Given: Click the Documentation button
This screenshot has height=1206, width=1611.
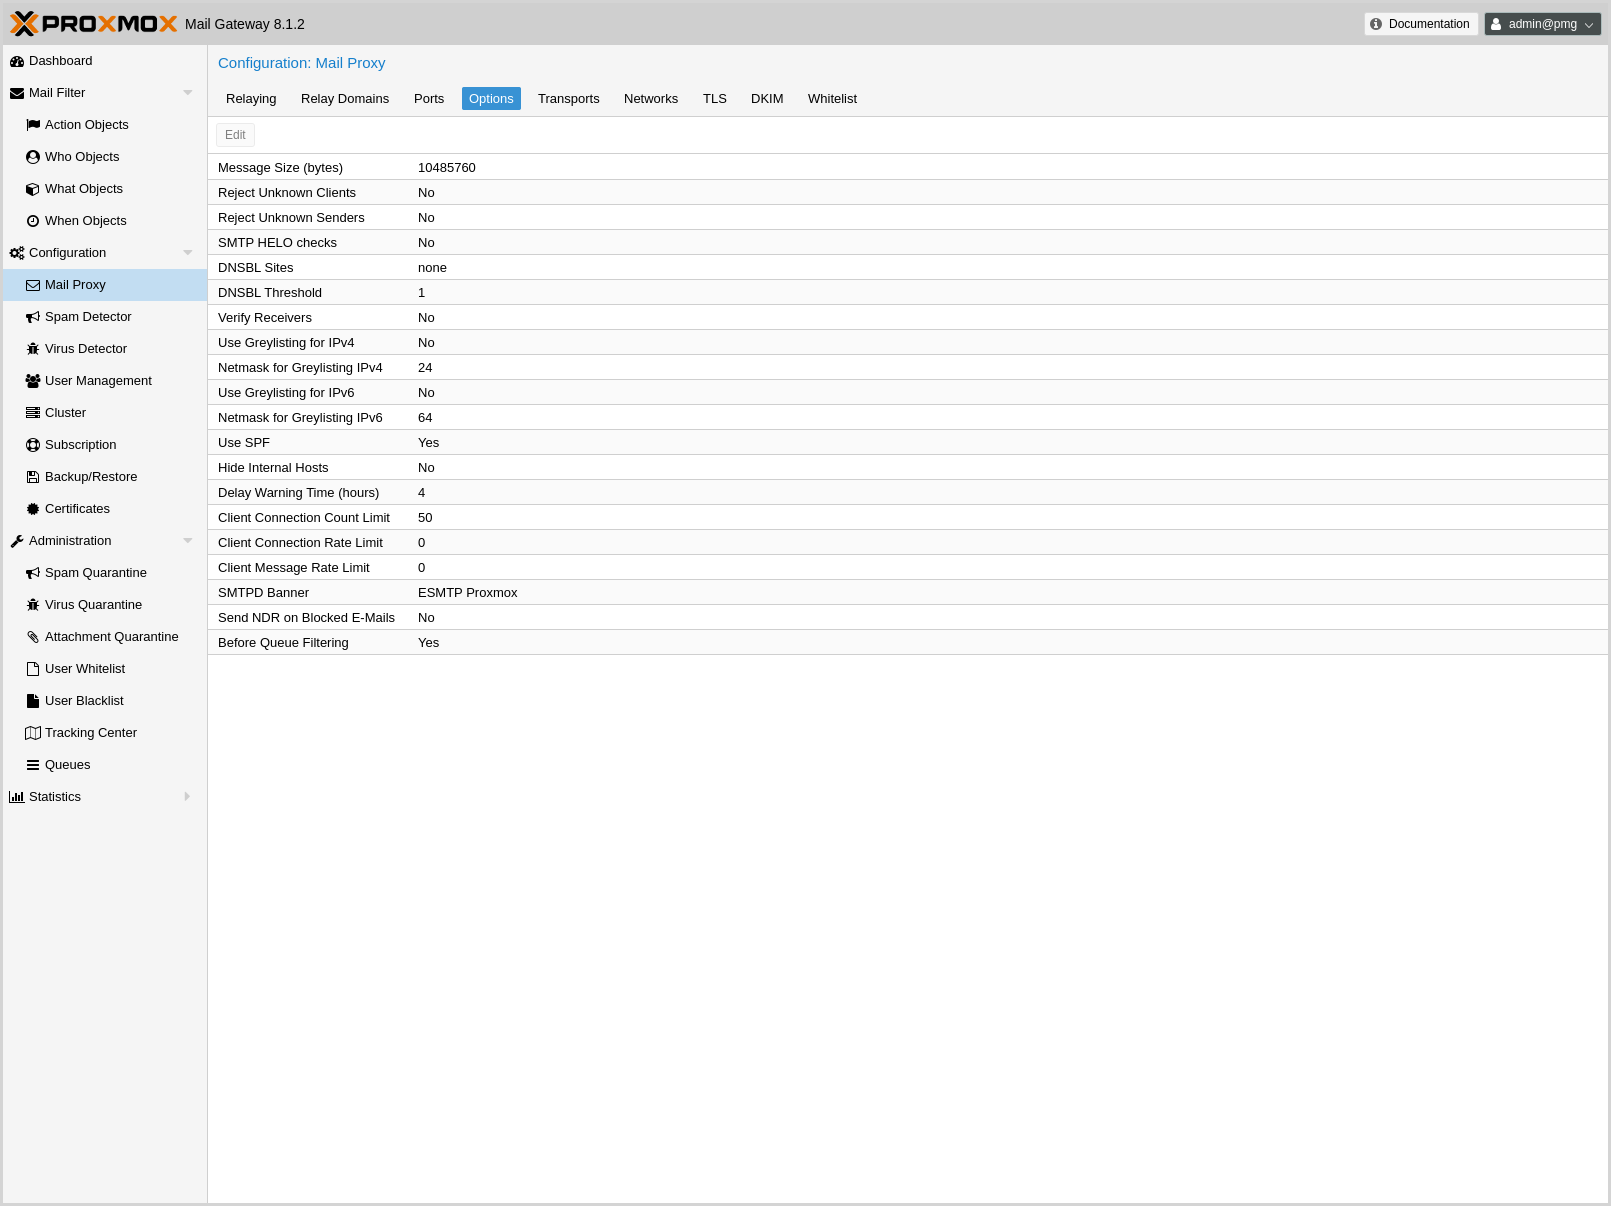Looking at the screenshot, I should [x=1420, y=24].
